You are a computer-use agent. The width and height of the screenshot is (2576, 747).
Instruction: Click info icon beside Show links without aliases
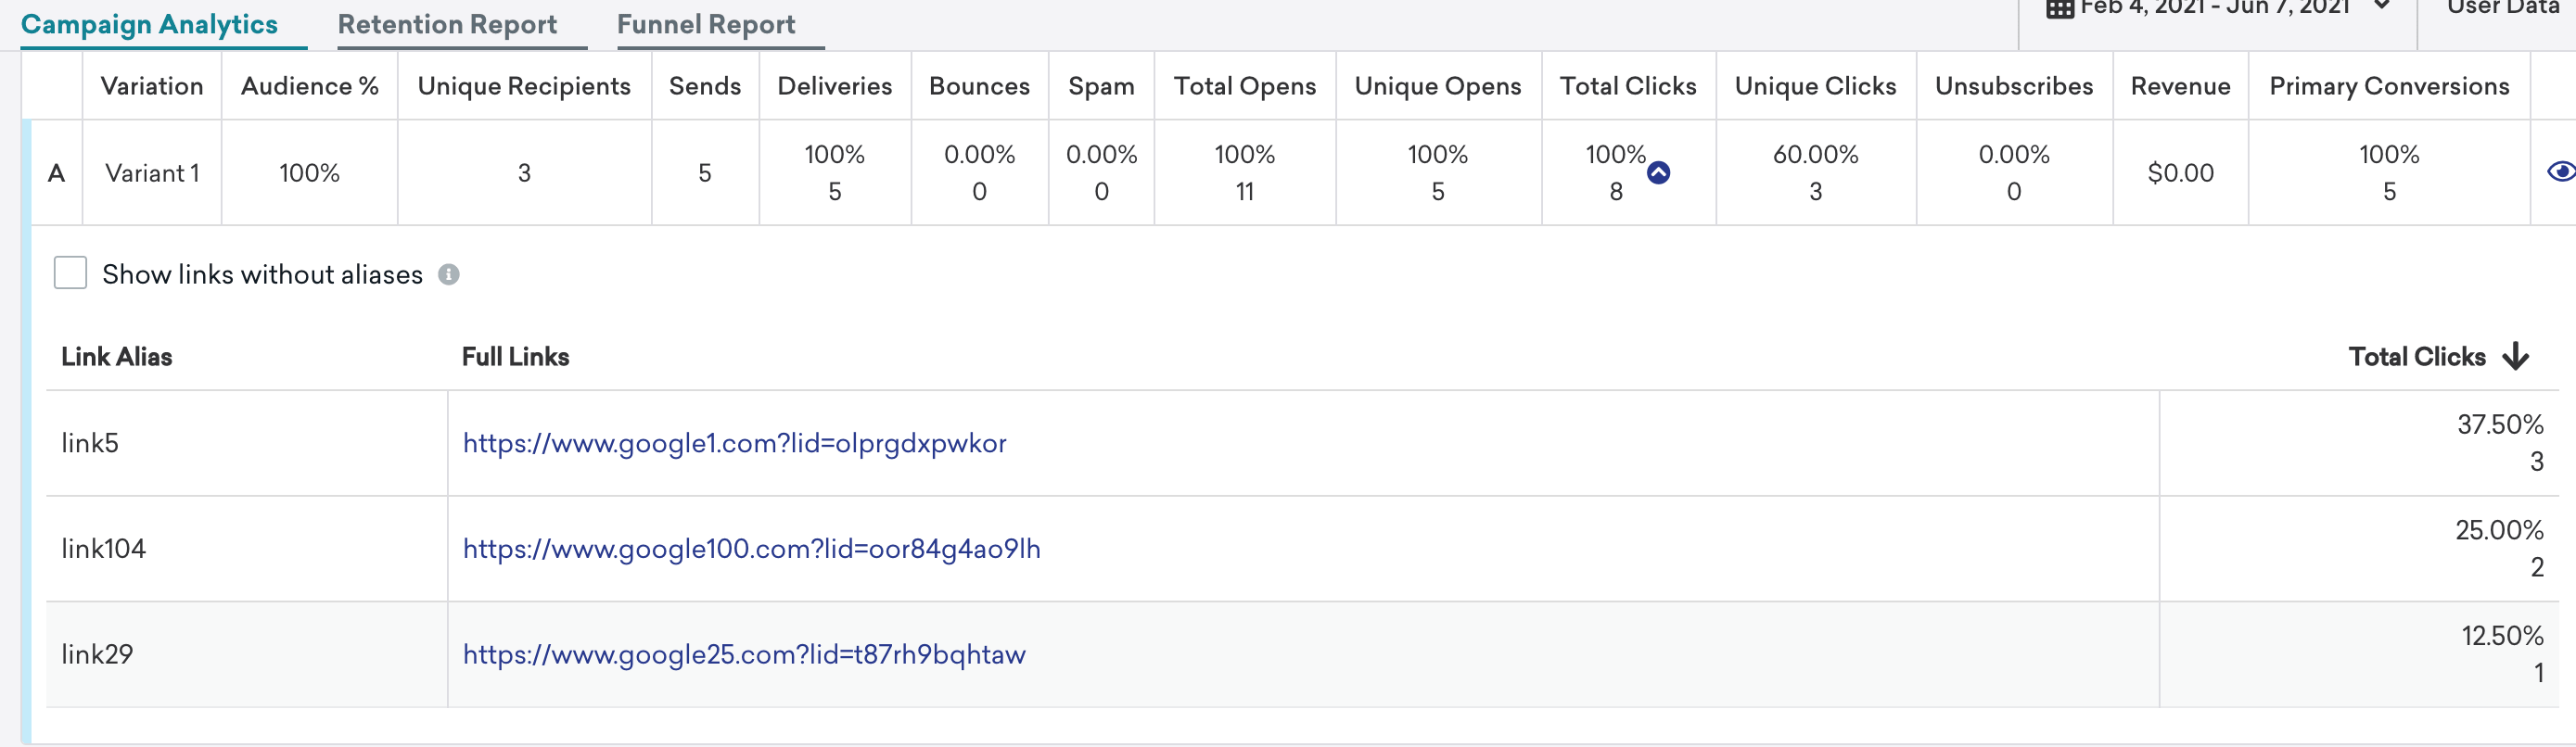[x=449, y=274]
